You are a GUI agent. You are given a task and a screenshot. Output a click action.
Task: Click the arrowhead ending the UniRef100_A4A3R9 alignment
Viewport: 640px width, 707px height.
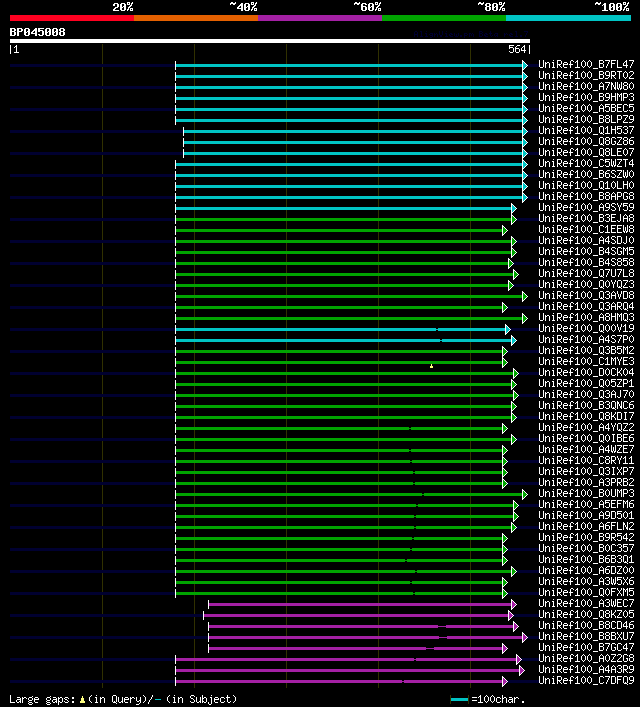(522, 670)
